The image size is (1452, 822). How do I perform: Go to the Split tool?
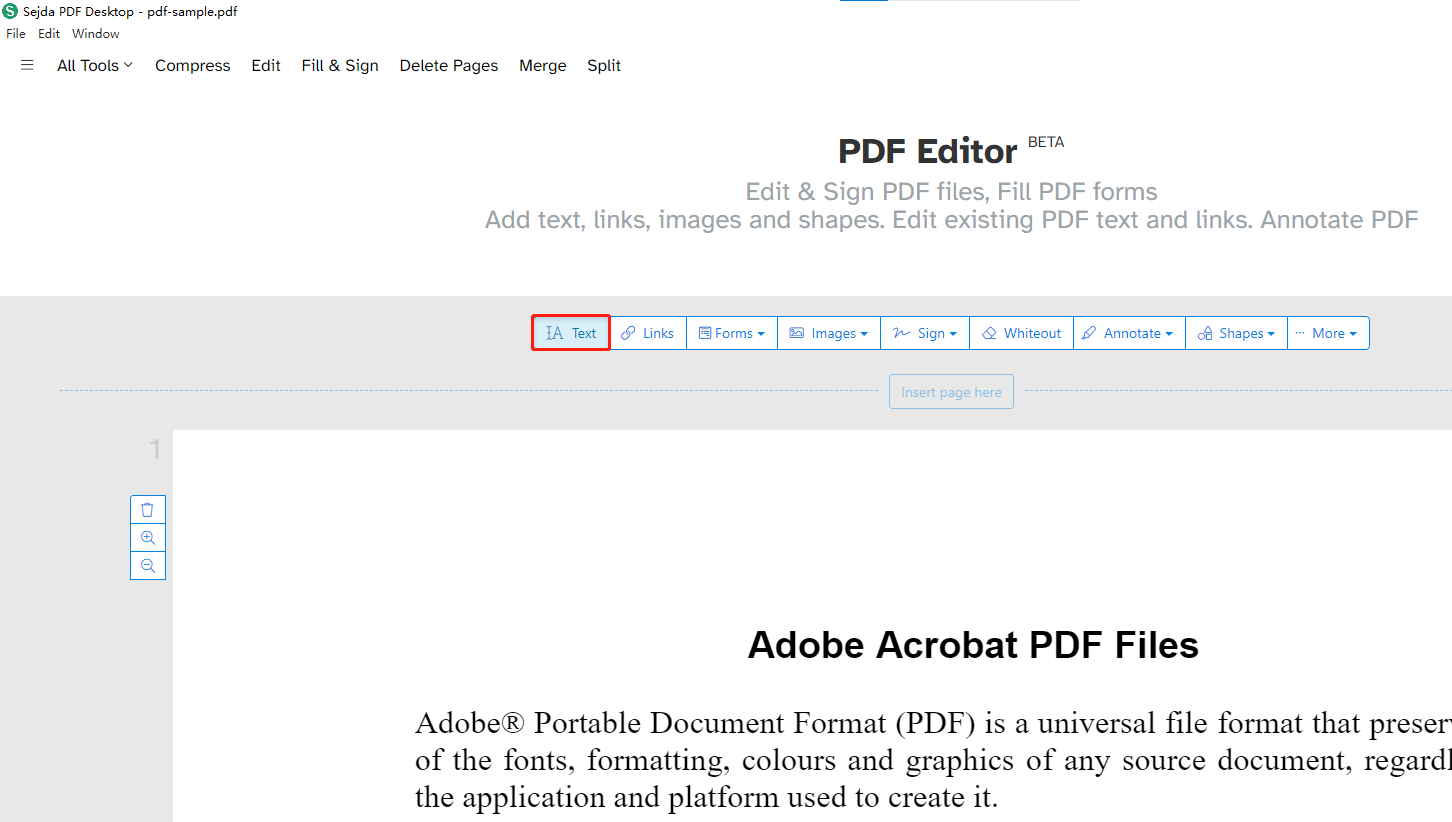click(x=604, y=65)
